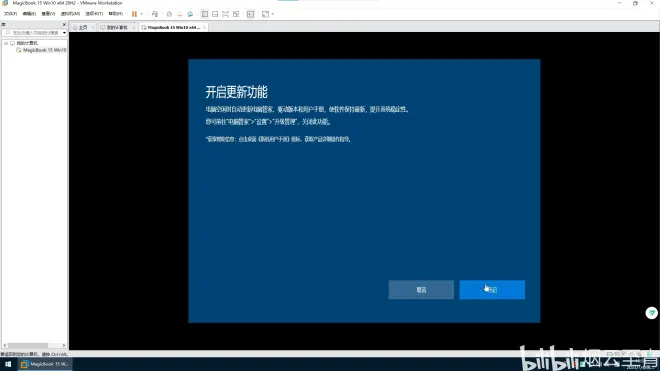Open the 文件(F) File menu
The height and width of the screenshot is (371, 660).
tap(10, 14)
